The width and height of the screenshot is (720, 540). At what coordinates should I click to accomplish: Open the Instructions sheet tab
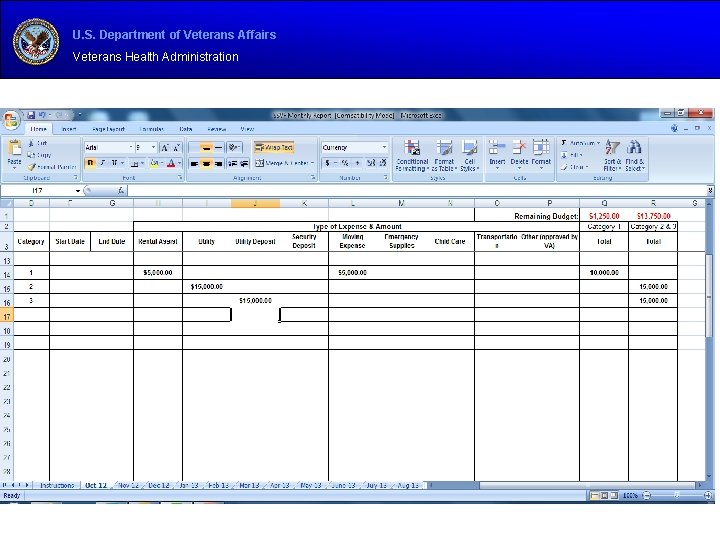point(57,485)
